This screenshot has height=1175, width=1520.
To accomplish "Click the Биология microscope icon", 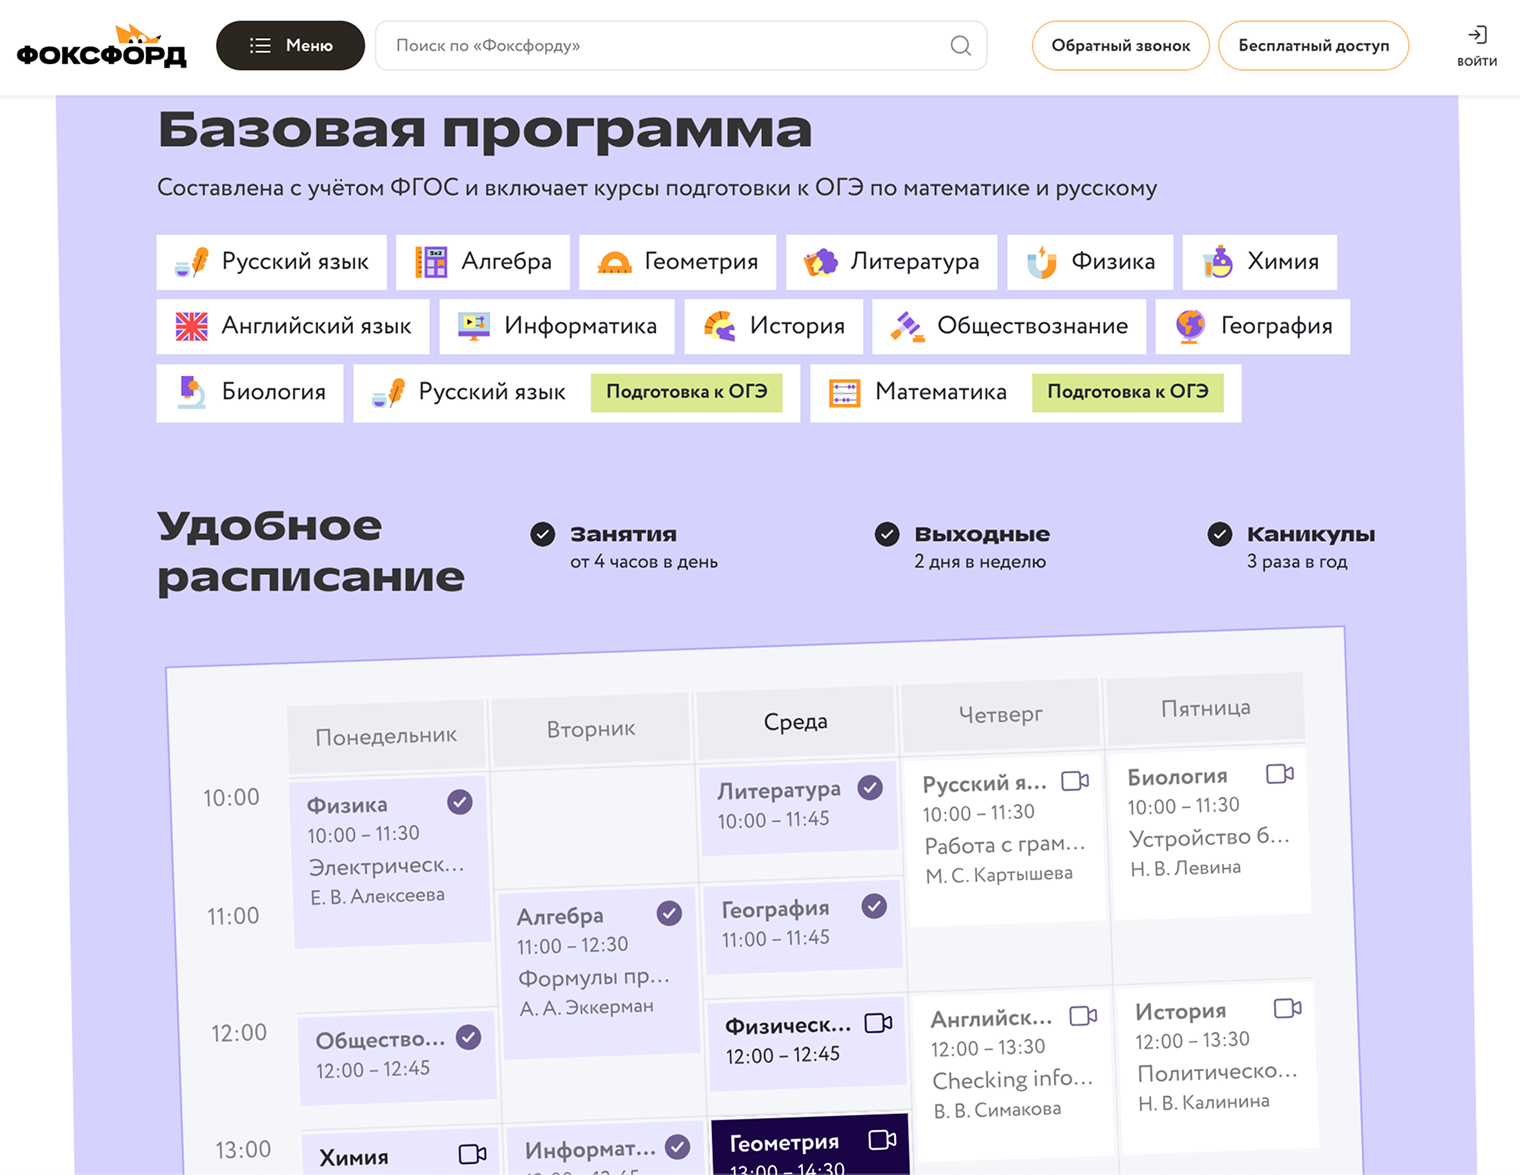I will pos(191,392).
